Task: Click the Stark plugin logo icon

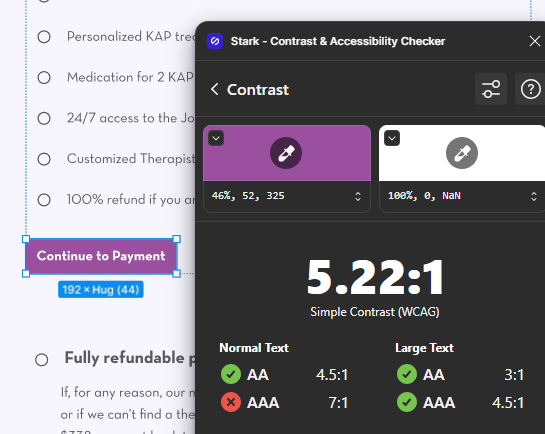Action: 215,41
